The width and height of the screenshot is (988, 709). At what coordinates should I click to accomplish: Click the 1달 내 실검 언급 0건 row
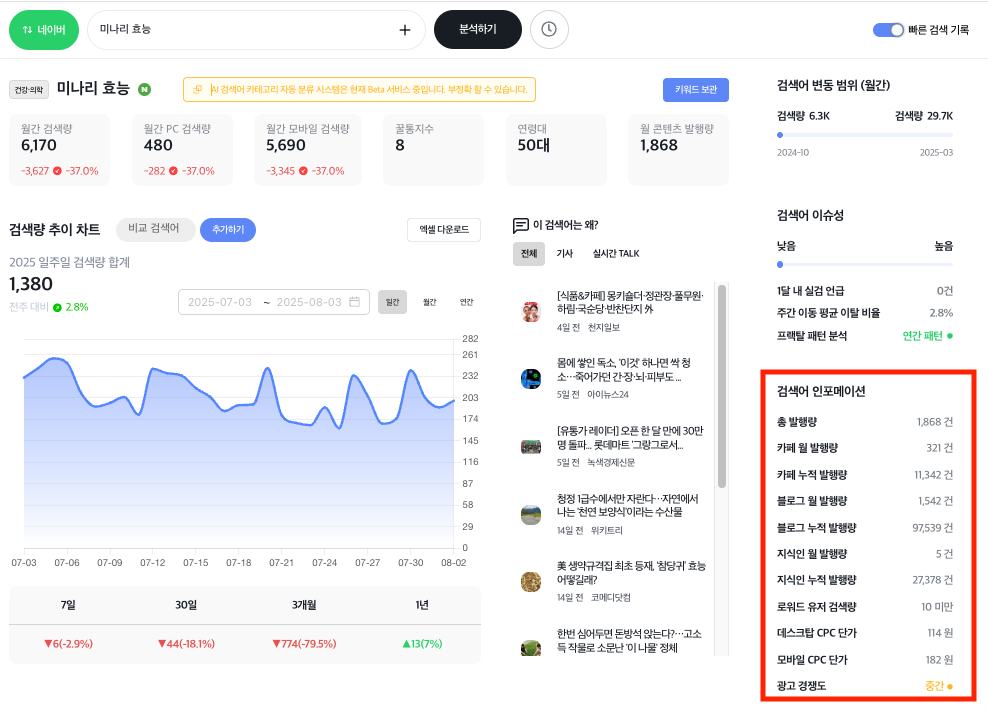pos(864,291)
